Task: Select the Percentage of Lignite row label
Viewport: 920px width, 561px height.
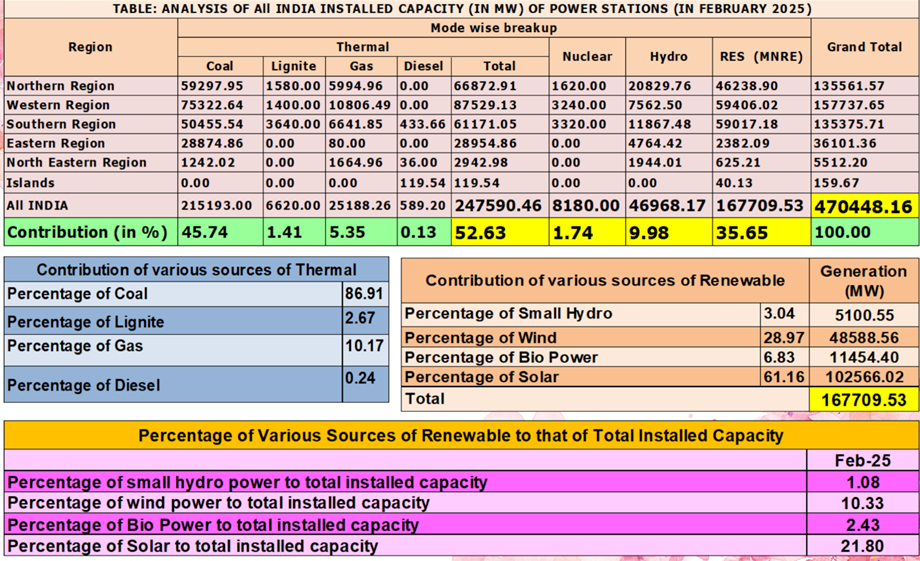Action: point(85,322)
